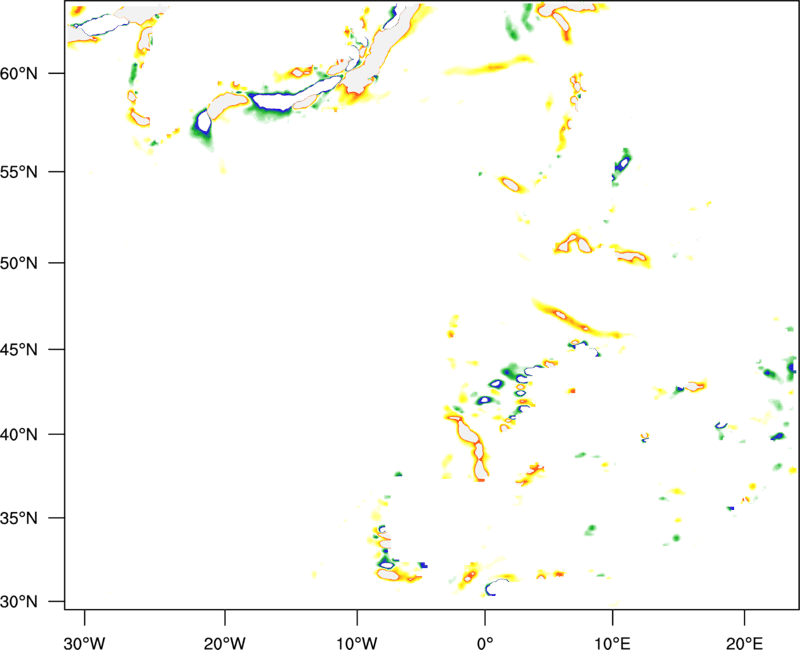Screen dimensions: 800x650
Task: Click the 0° longitude label
Action: [485, 643]
